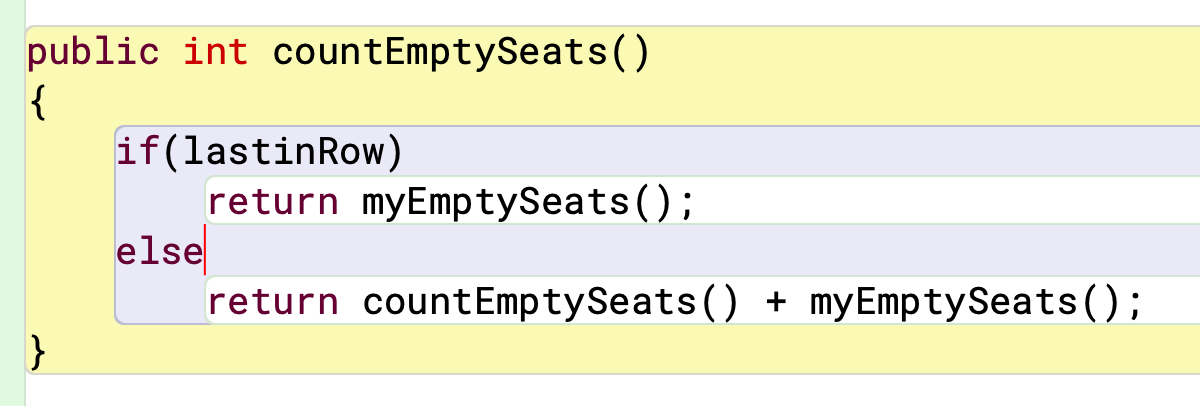Click the recursive countEmptySeats() call
The height and width of the screenshot is (406, 1200).
tap(549, 301)
